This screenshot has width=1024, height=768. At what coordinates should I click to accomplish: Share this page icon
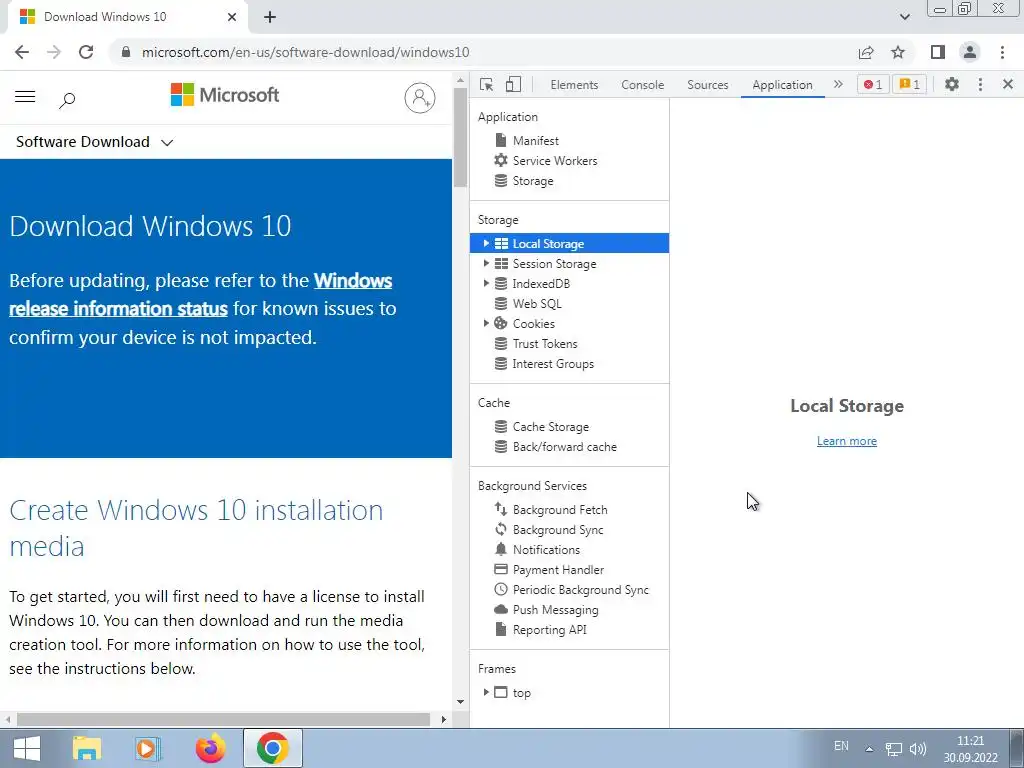coord(866,52)
